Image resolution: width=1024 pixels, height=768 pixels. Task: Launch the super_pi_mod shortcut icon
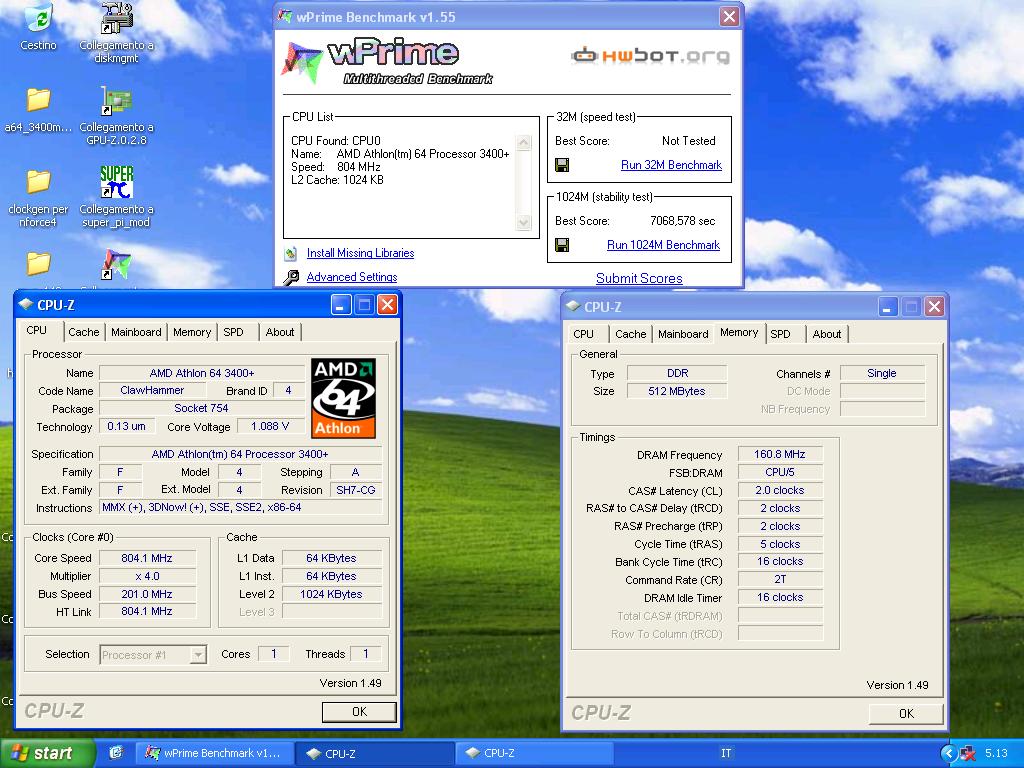[116, 182]
